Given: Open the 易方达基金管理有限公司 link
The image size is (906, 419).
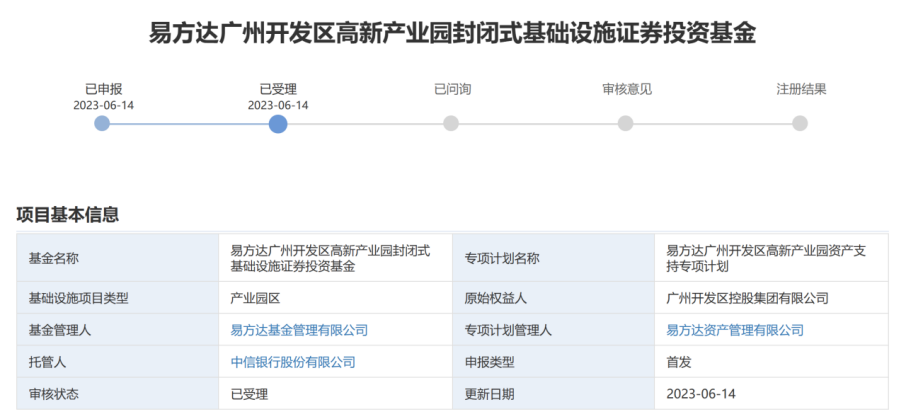Looking at the screenshot, I should point(299,330).
